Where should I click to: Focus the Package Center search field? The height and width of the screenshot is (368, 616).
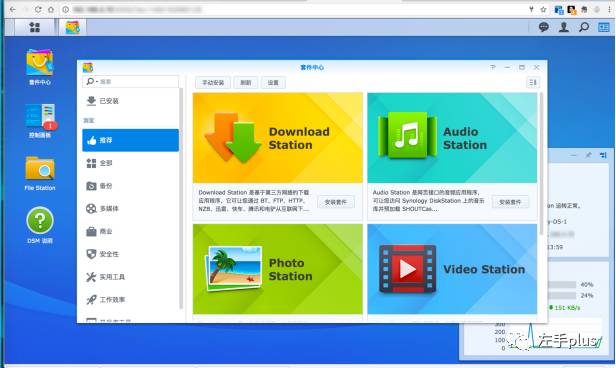[130, 81]
